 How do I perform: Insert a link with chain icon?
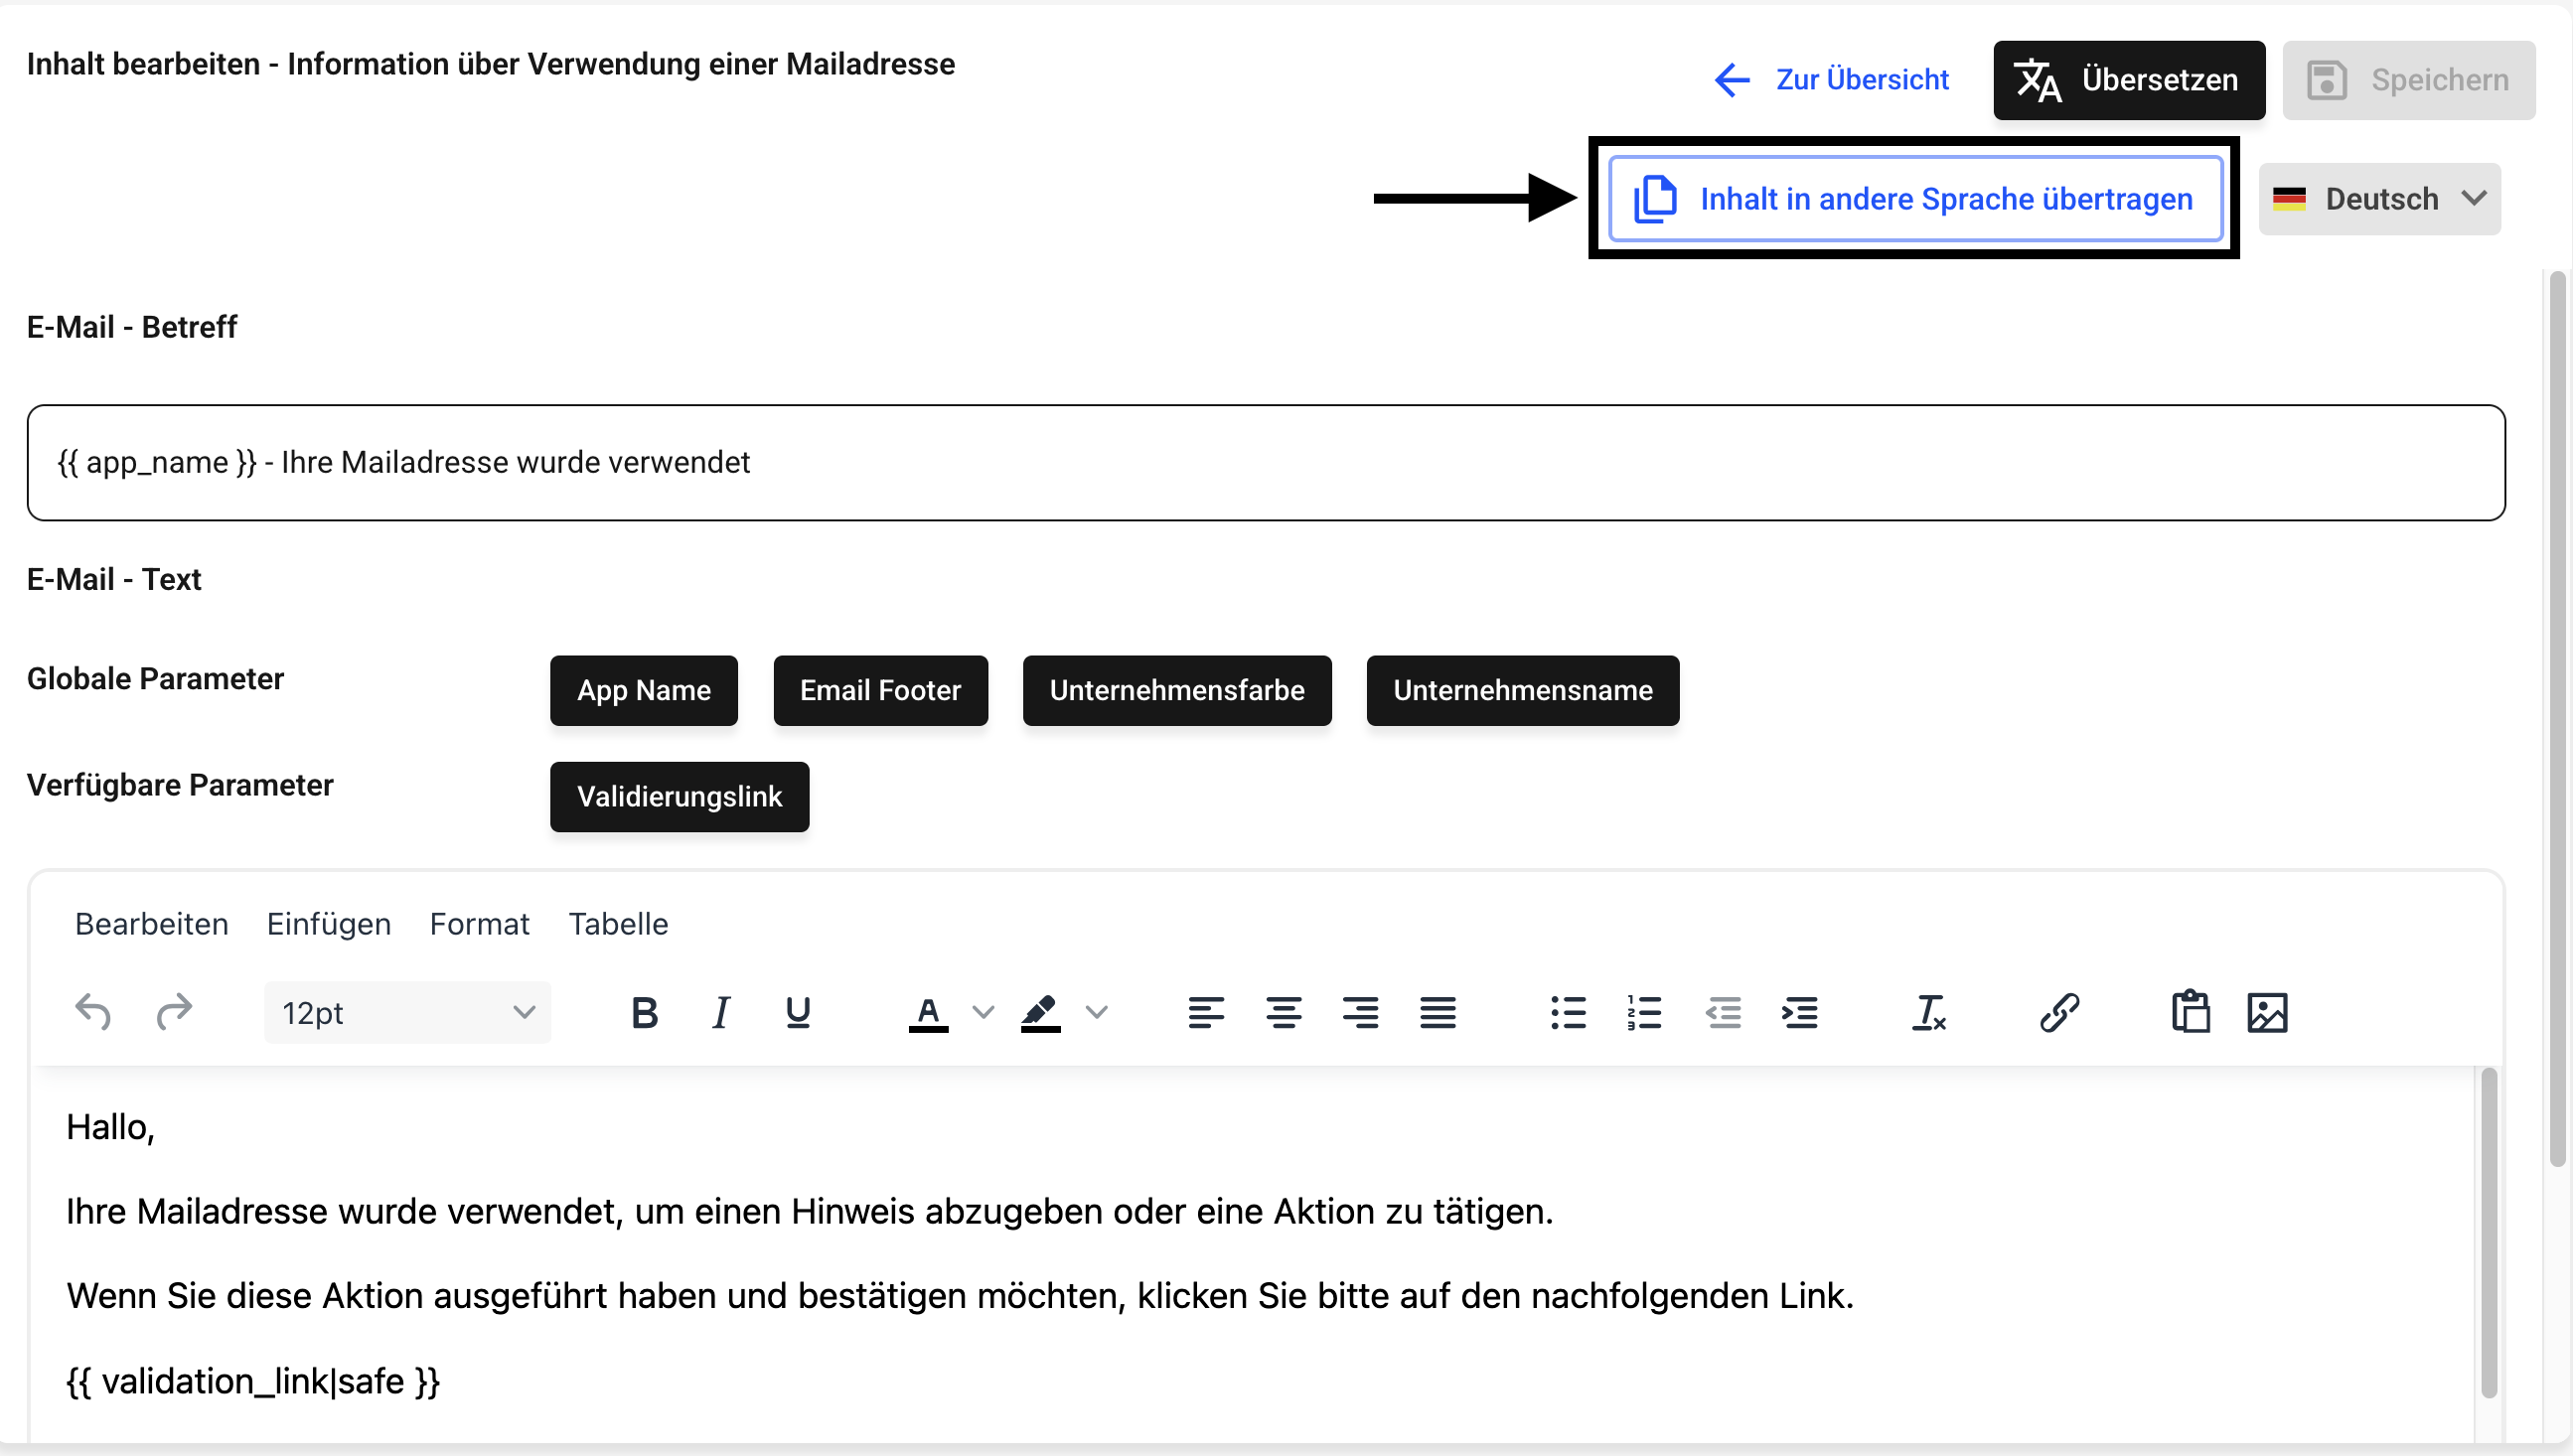(x=2059, y=1012)
